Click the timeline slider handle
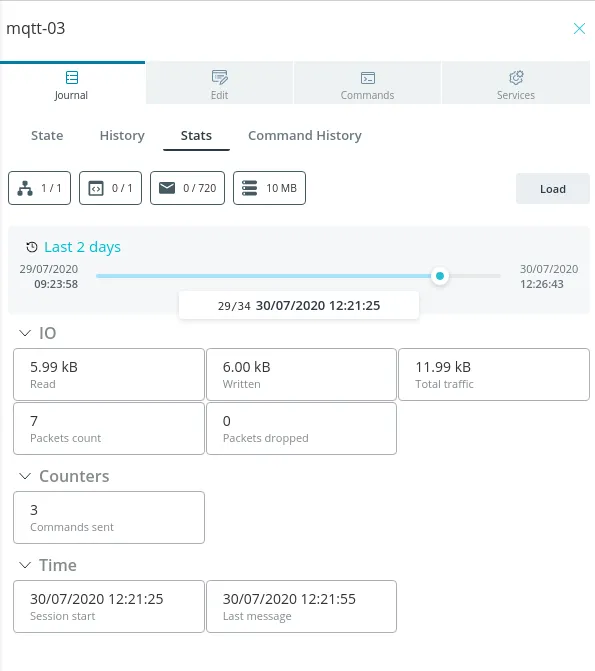 (x=440, y=276)
